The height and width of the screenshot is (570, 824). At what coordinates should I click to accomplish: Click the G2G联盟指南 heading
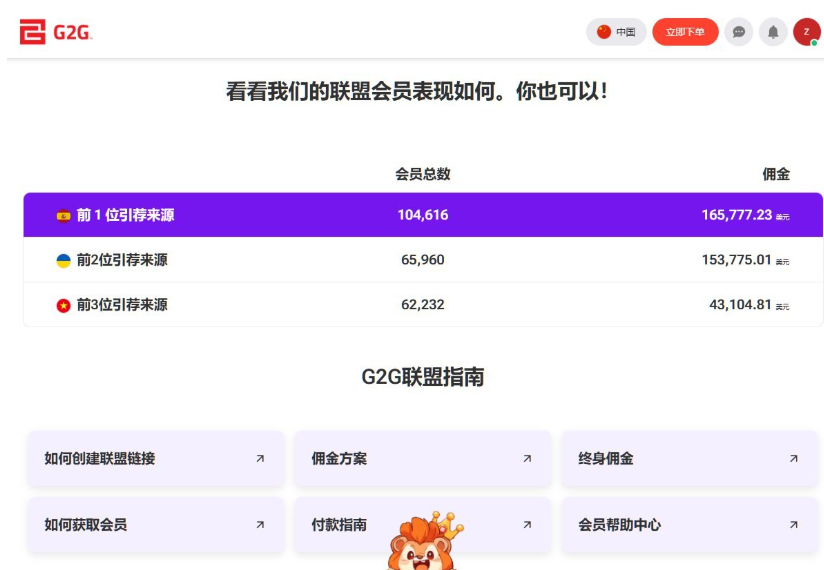(423, 377)
